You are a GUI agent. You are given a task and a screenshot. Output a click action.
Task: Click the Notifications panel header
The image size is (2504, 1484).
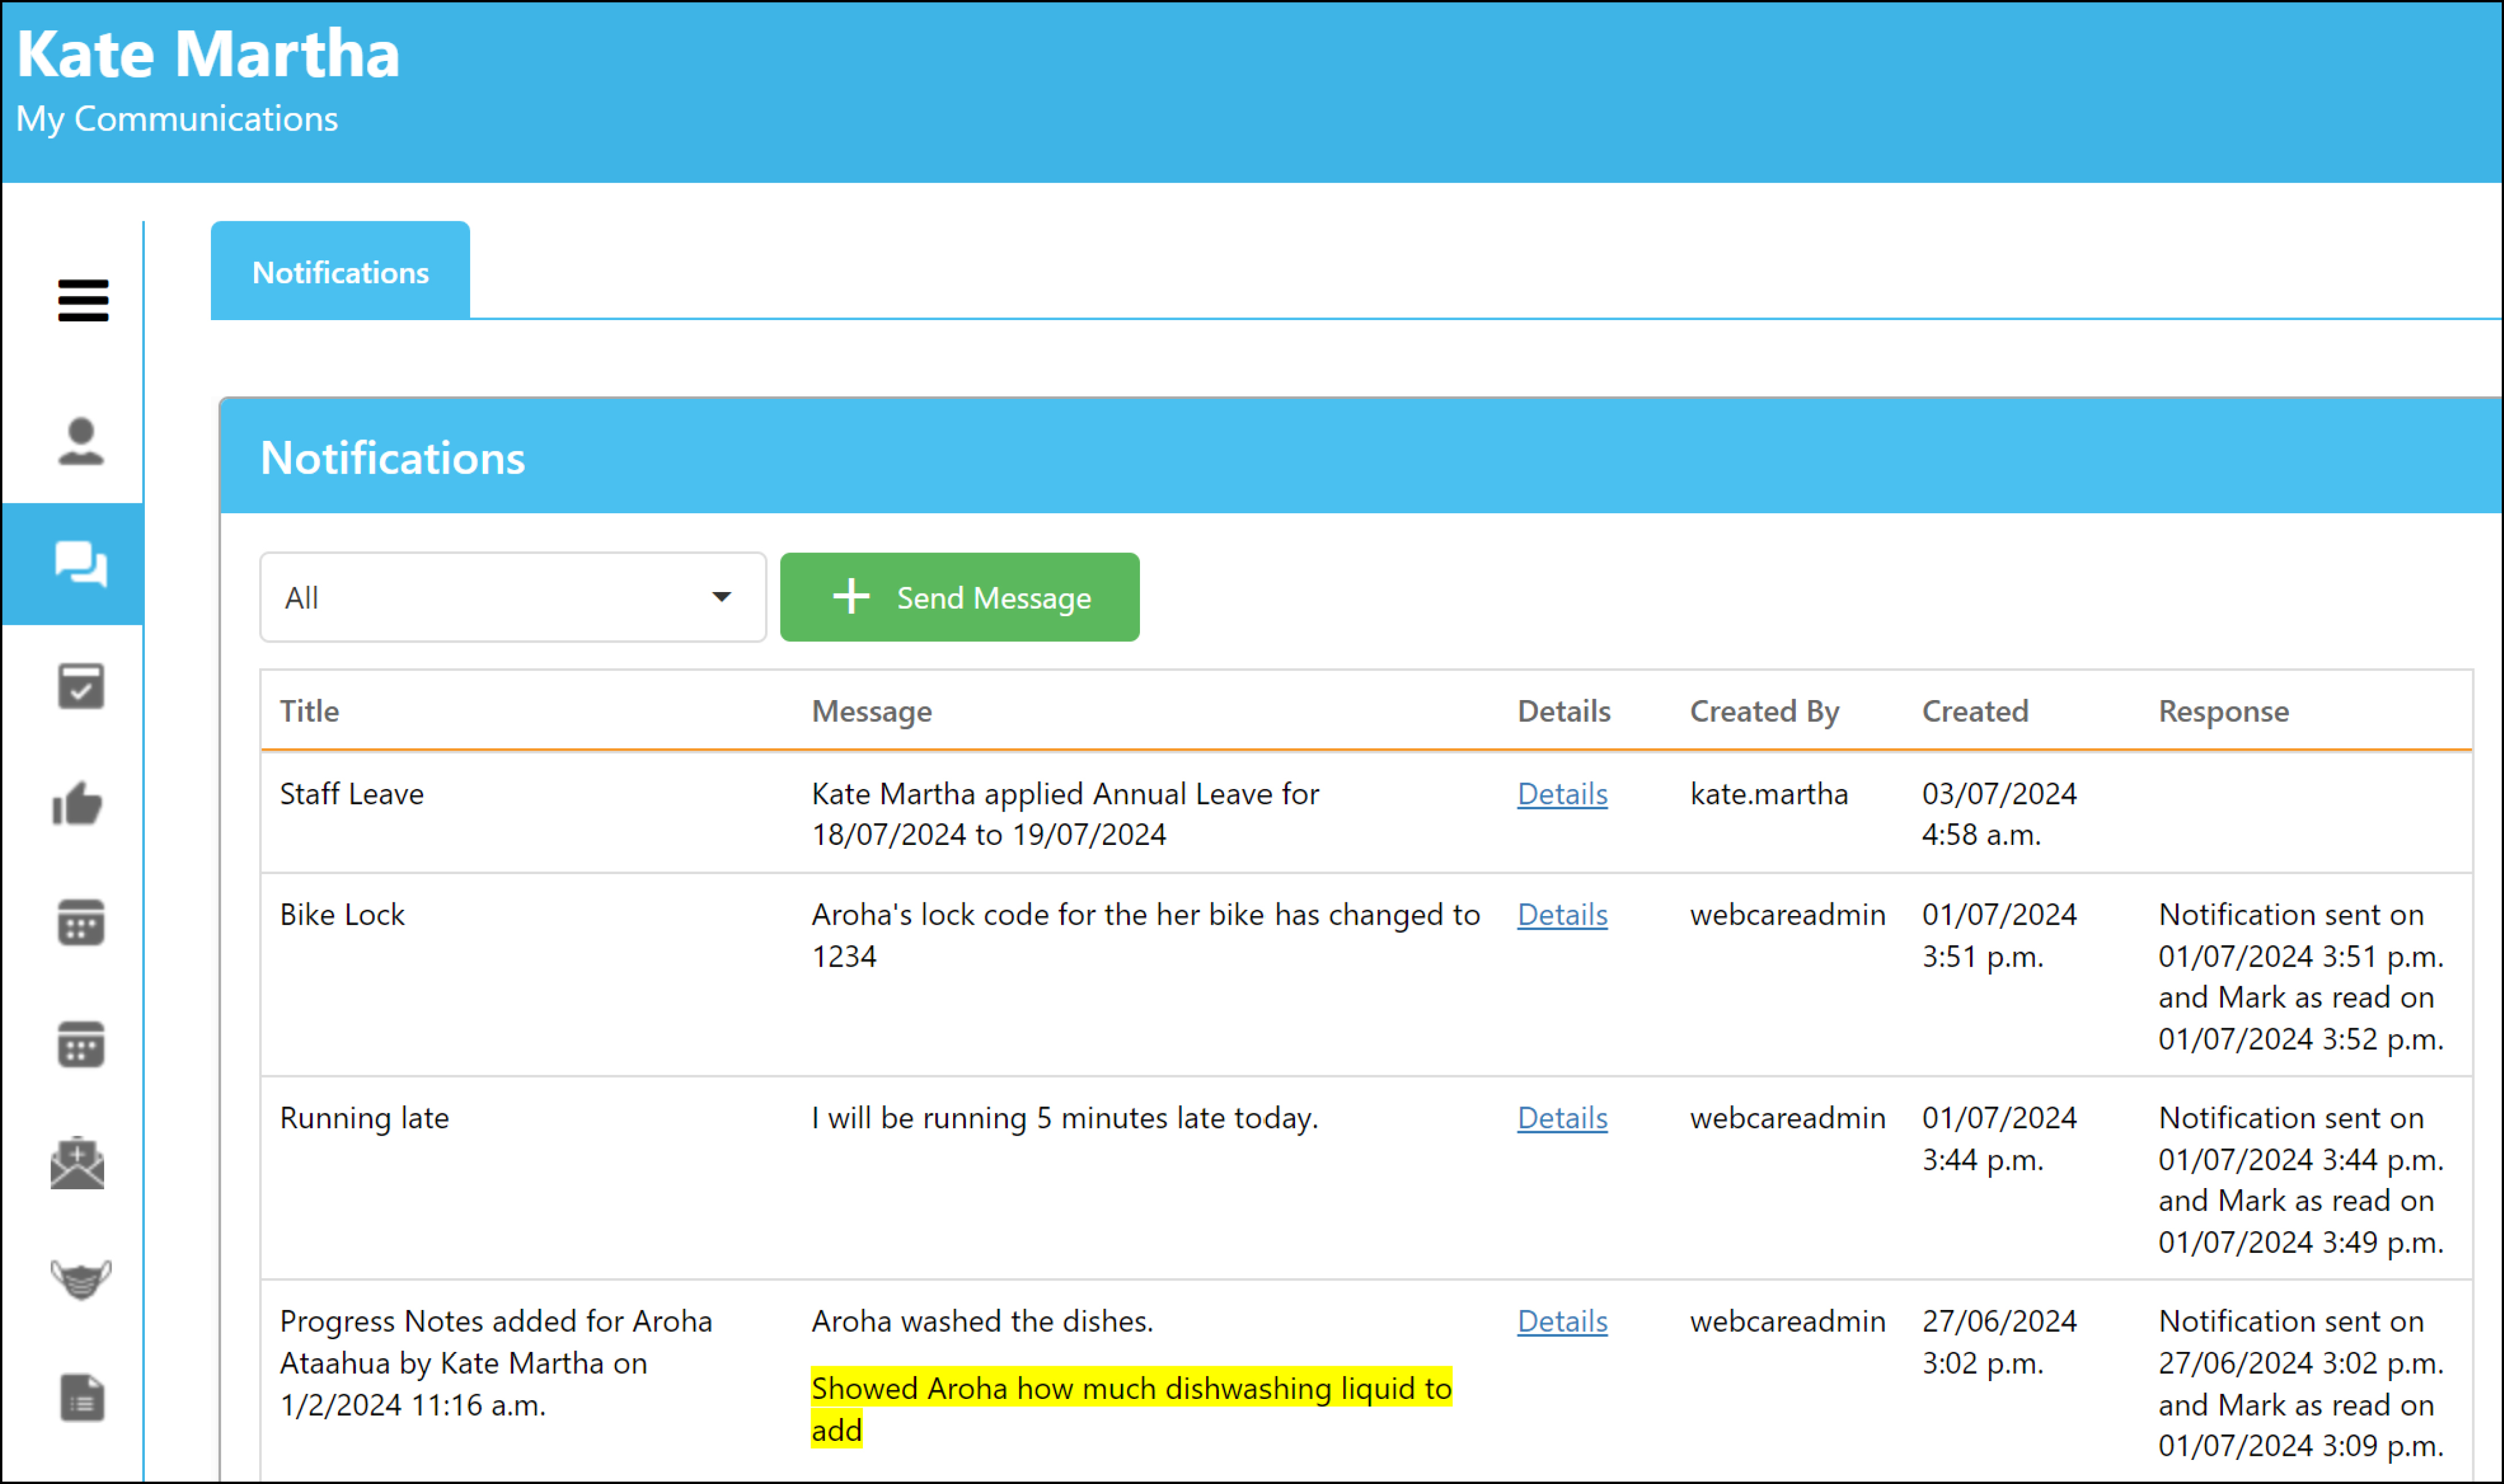pyautogui.click(x=1361, y=457)
